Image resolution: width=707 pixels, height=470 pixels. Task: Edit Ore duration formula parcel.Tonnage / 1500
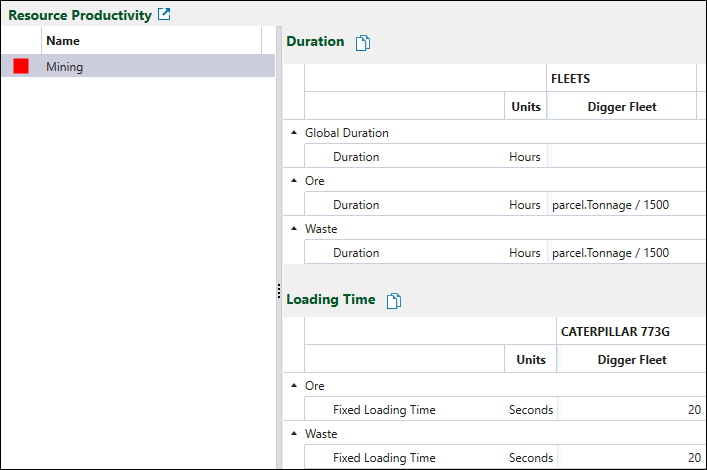(x=621, y=205)
